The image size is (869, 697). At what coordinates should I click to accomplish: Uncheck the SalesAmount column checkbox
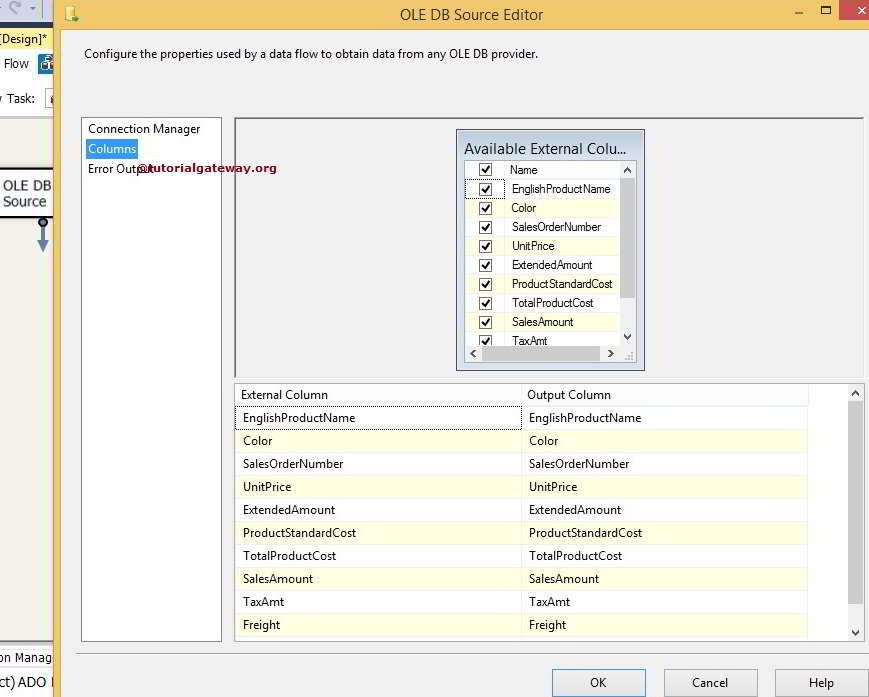(485, 322)
